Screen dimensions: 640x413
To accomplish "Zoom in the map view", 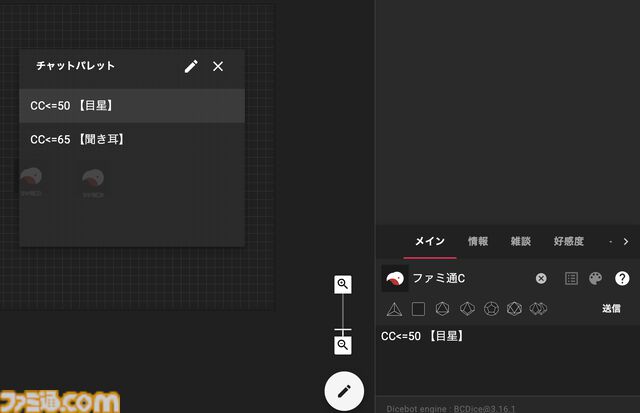I will [x=342, y=284].
